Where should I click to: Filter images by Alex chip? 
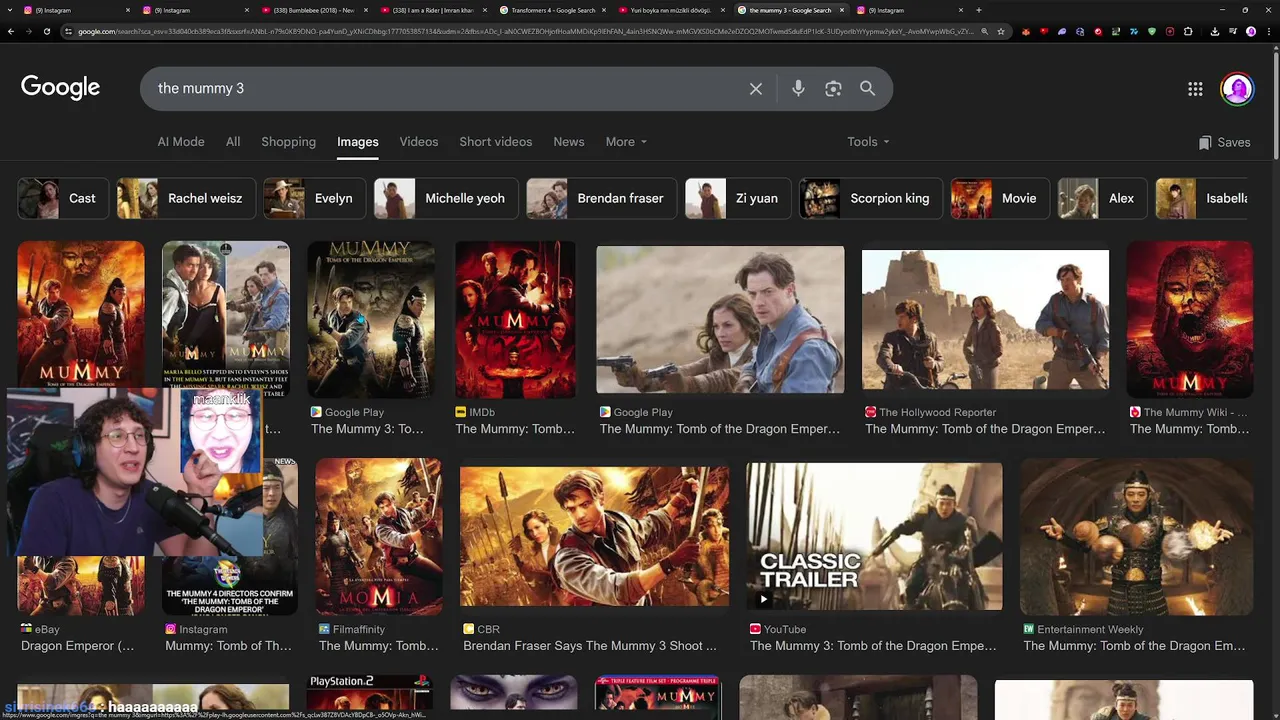(x=1102, y=198)
